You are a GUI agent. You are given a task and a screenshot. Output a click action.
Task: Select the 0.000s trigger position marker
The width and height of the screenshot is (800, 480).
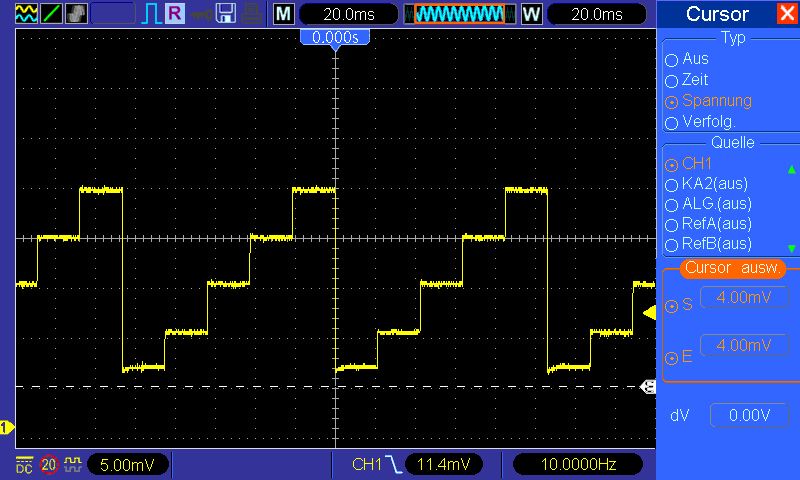pyautogui.click(x=335, y=38)
